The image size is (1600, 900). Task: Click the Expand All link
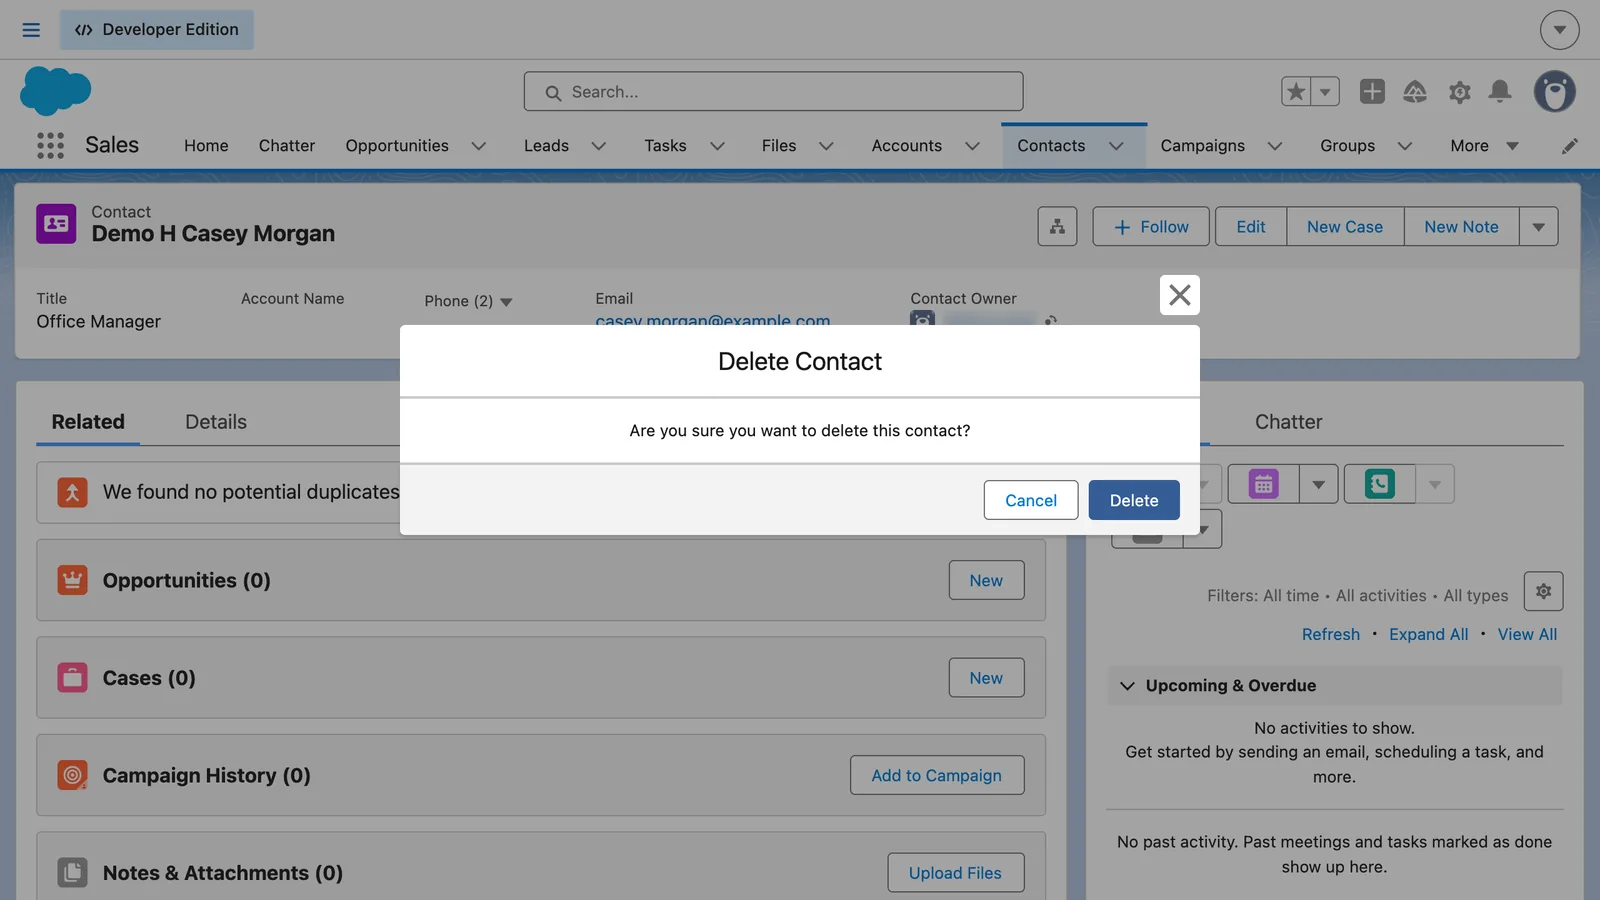(1428, 634)
